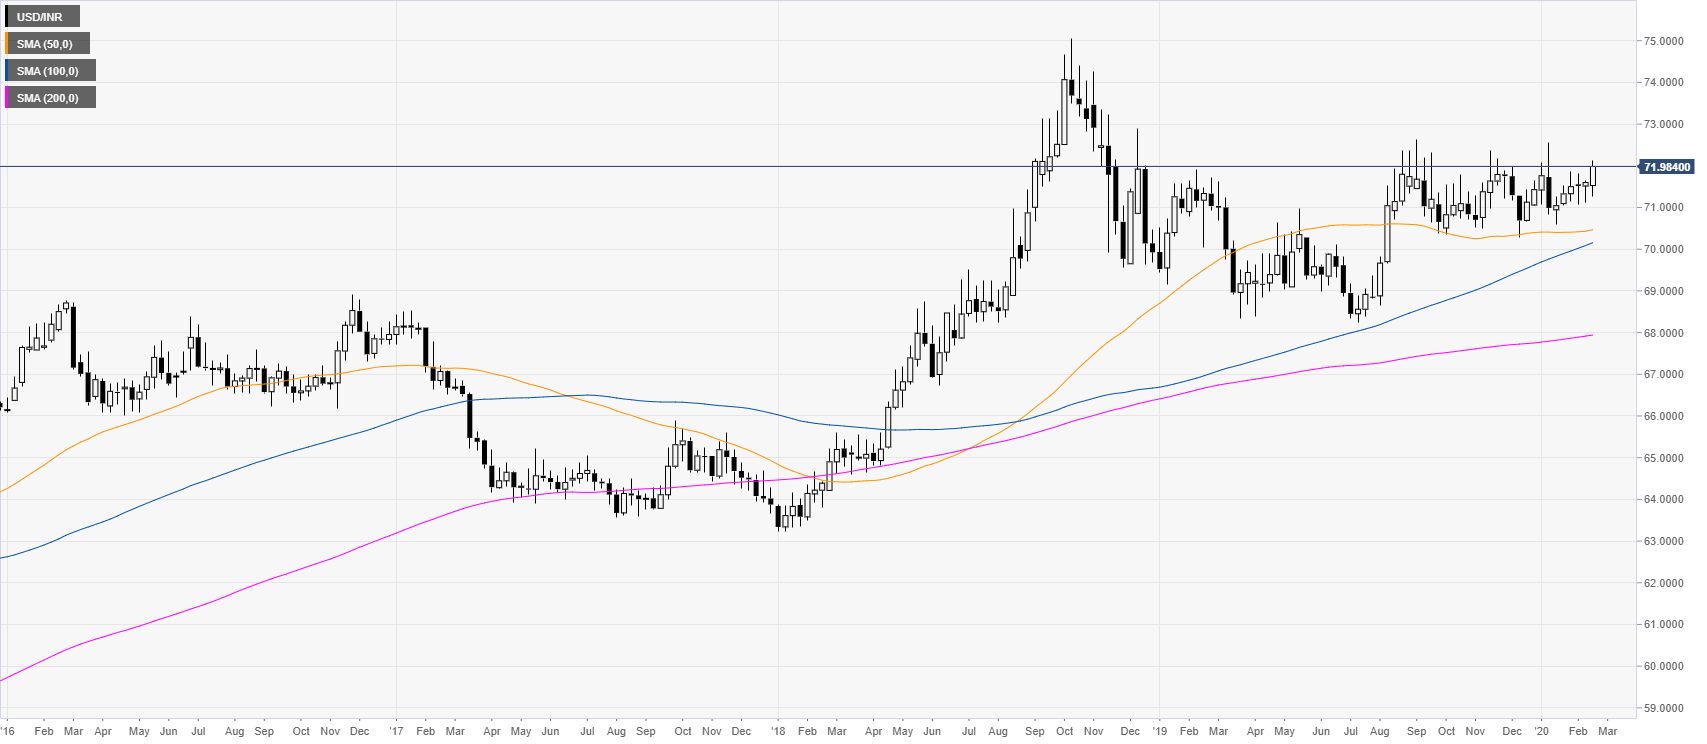
Task: Click the 69.0000 price axis label
Action: tap(1663, 291)
